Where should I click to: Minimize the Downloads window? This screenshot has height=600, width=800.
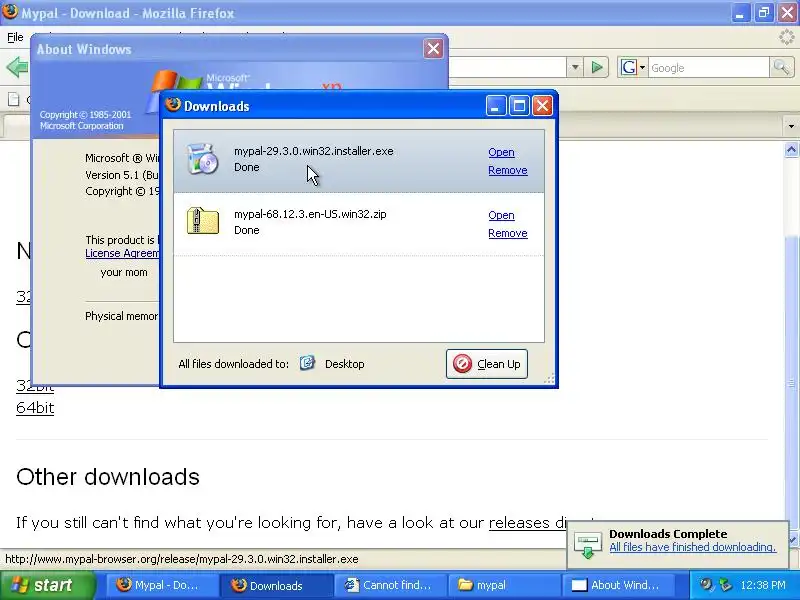495,106
